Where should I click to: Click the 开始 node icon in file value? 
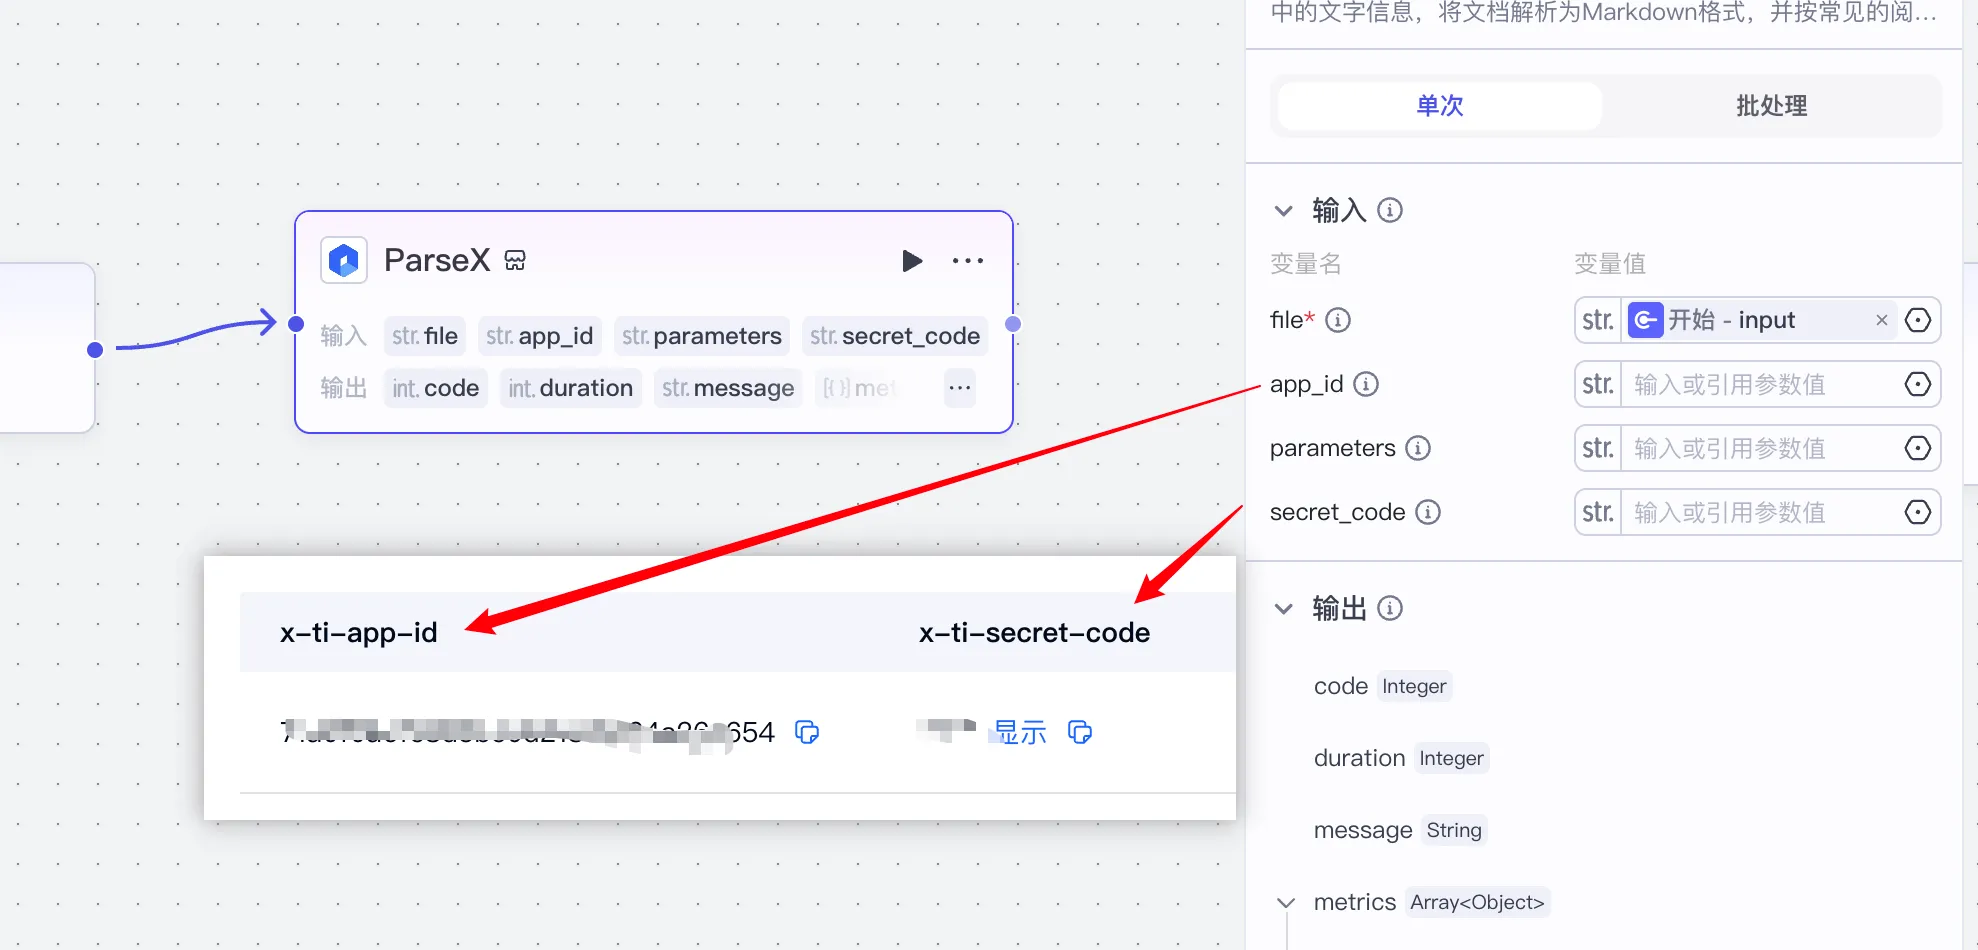coord(1646,320)
